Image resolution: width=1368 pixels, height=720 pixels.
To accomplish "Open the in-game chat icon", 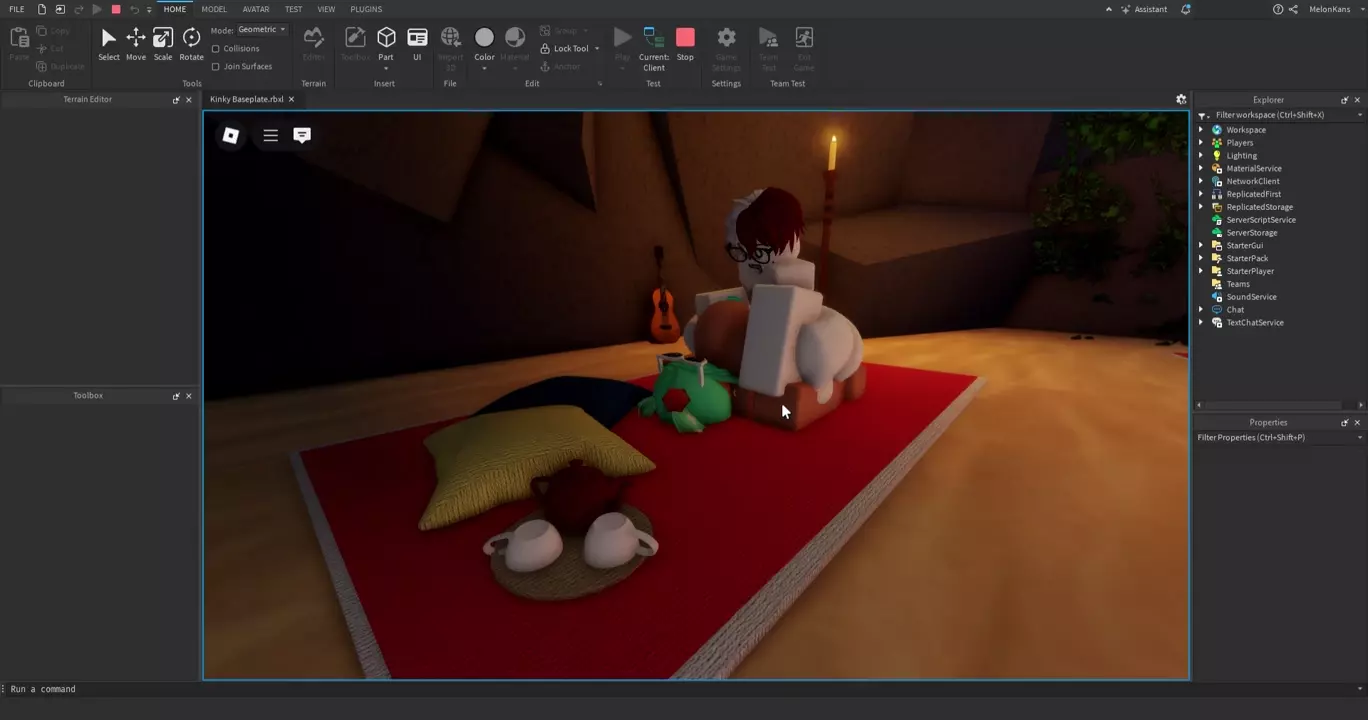I will point(302,135).
